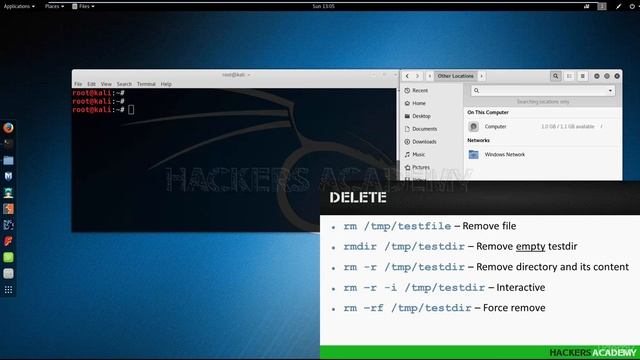Maximize the Files window
The height and width of the screenshot is (360, 640).
(607, 76)
